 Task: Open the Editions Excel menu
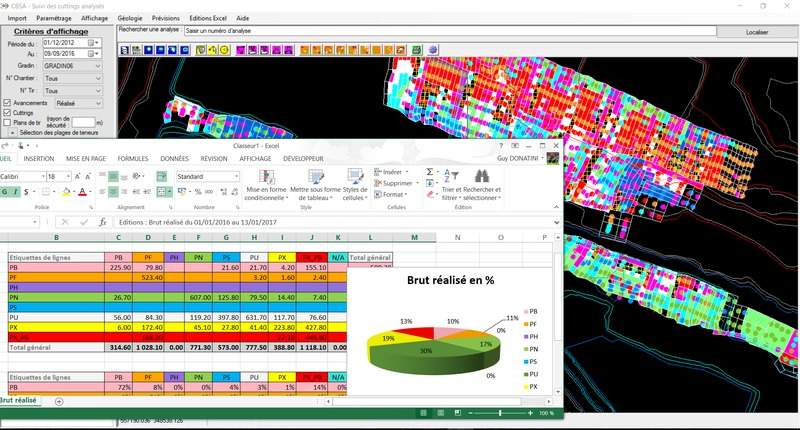[x=208, y=18]
